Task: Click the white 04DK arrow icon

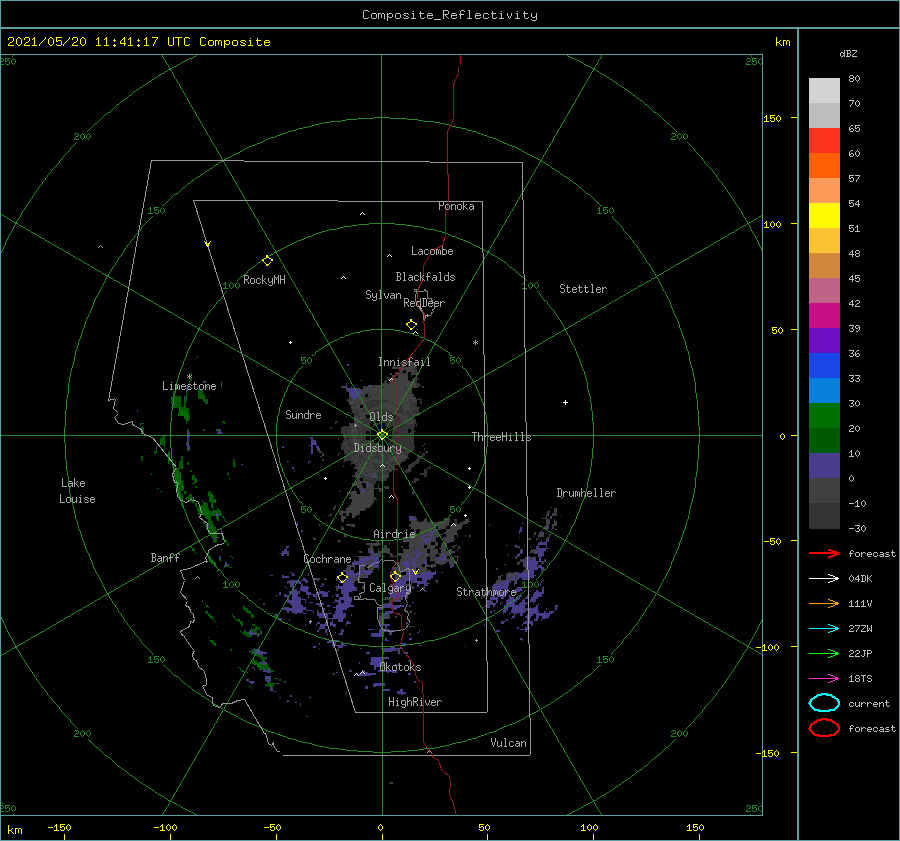Action: (824, 578)
